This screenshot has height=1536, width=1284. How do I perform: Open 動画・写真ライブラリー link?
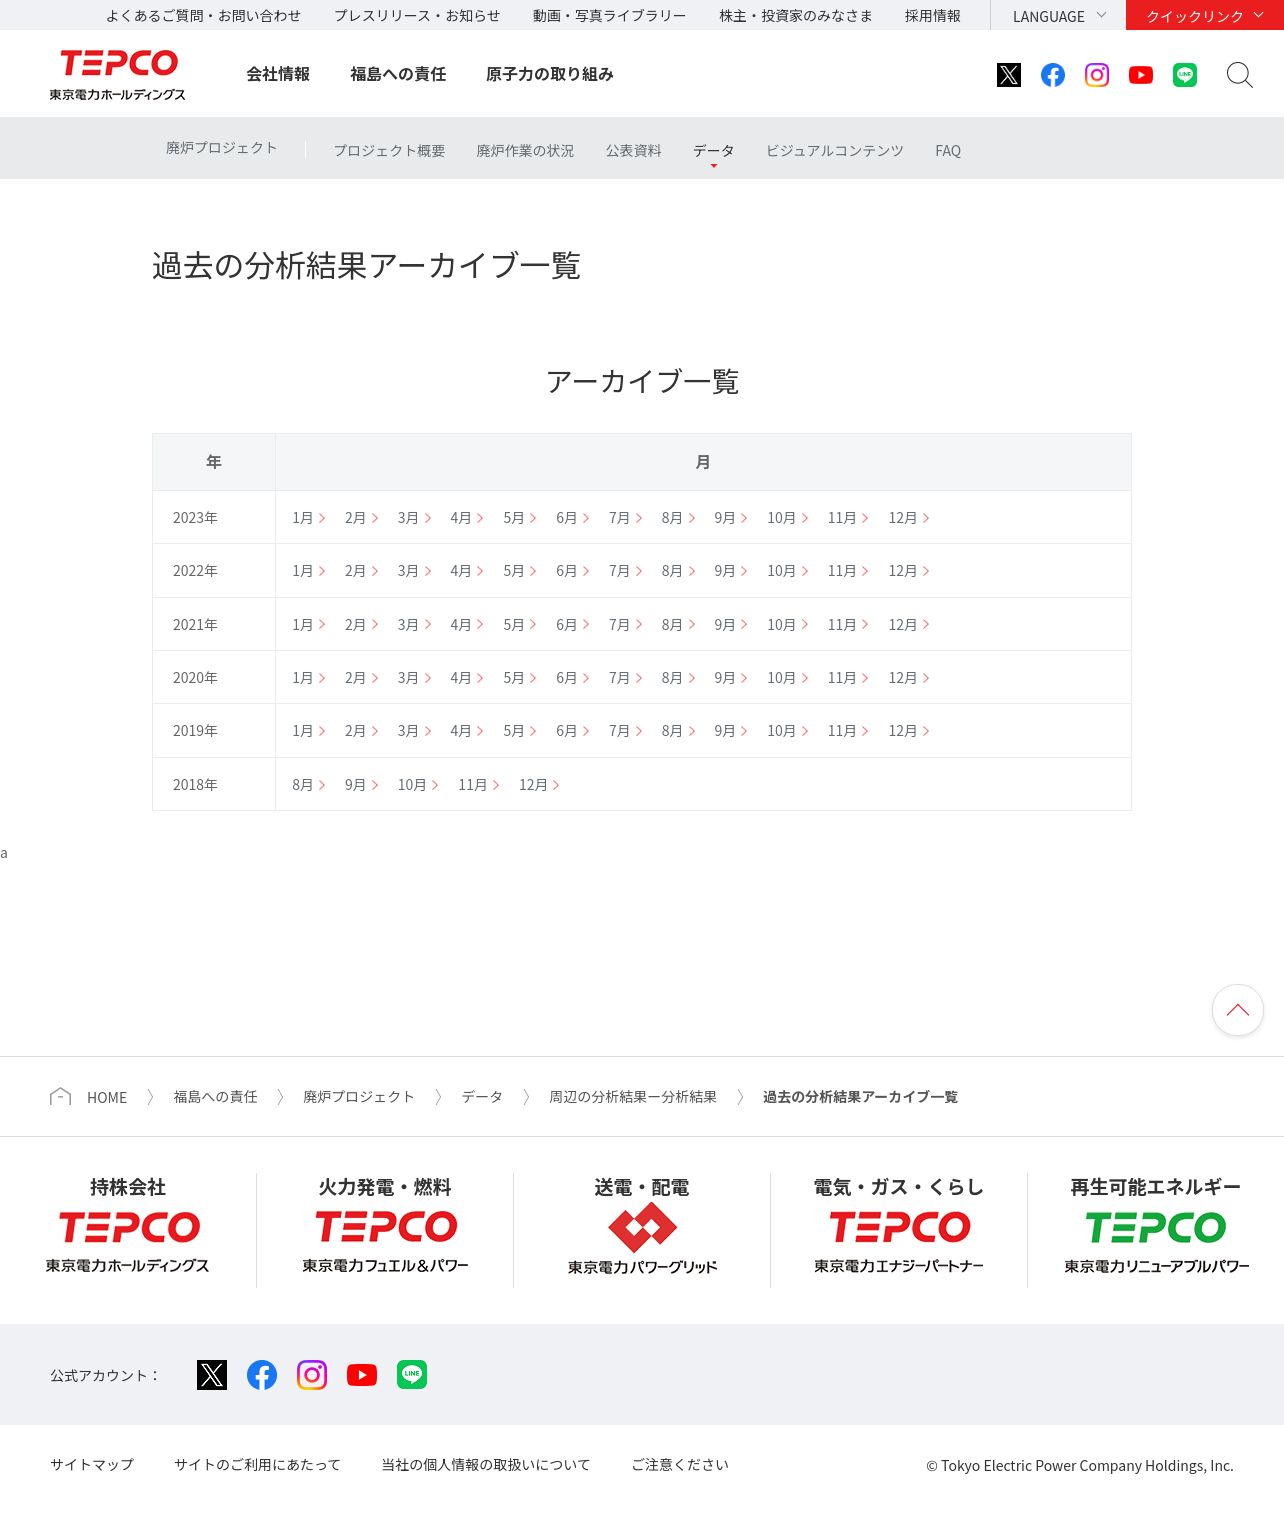[x=610, y=16]
